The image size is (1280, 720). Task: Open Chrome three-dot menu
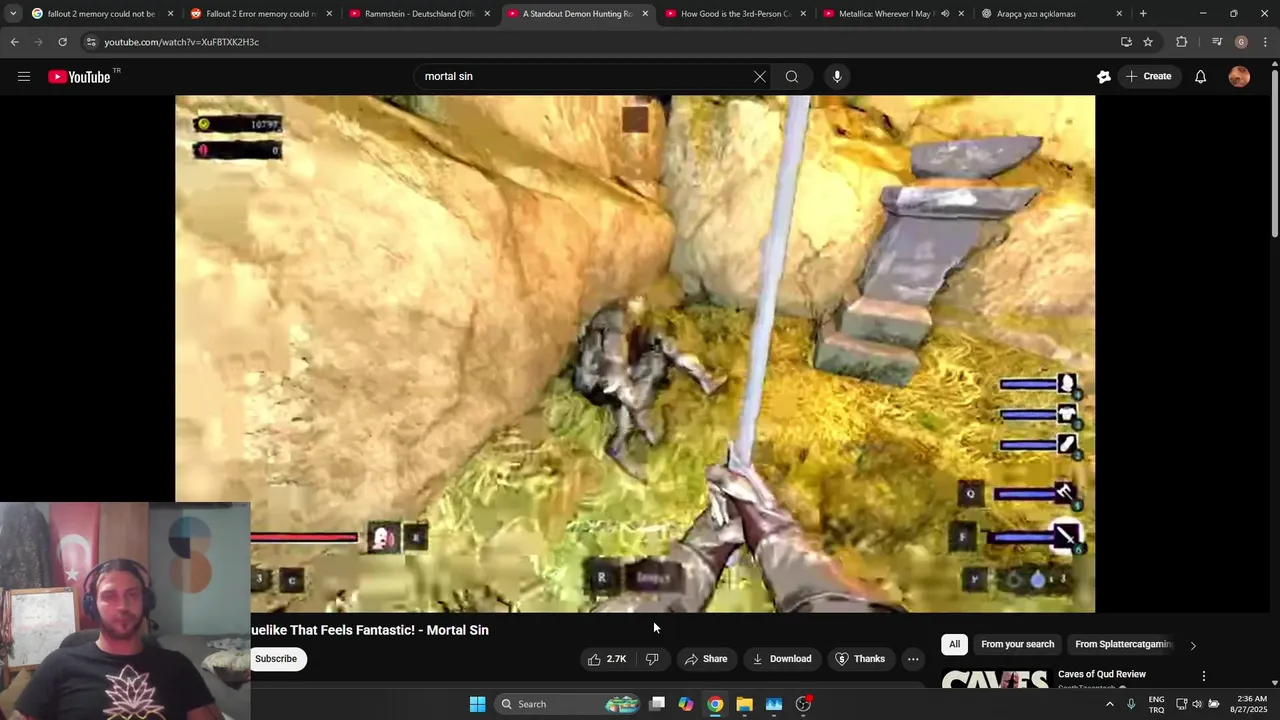point(1265,42)
